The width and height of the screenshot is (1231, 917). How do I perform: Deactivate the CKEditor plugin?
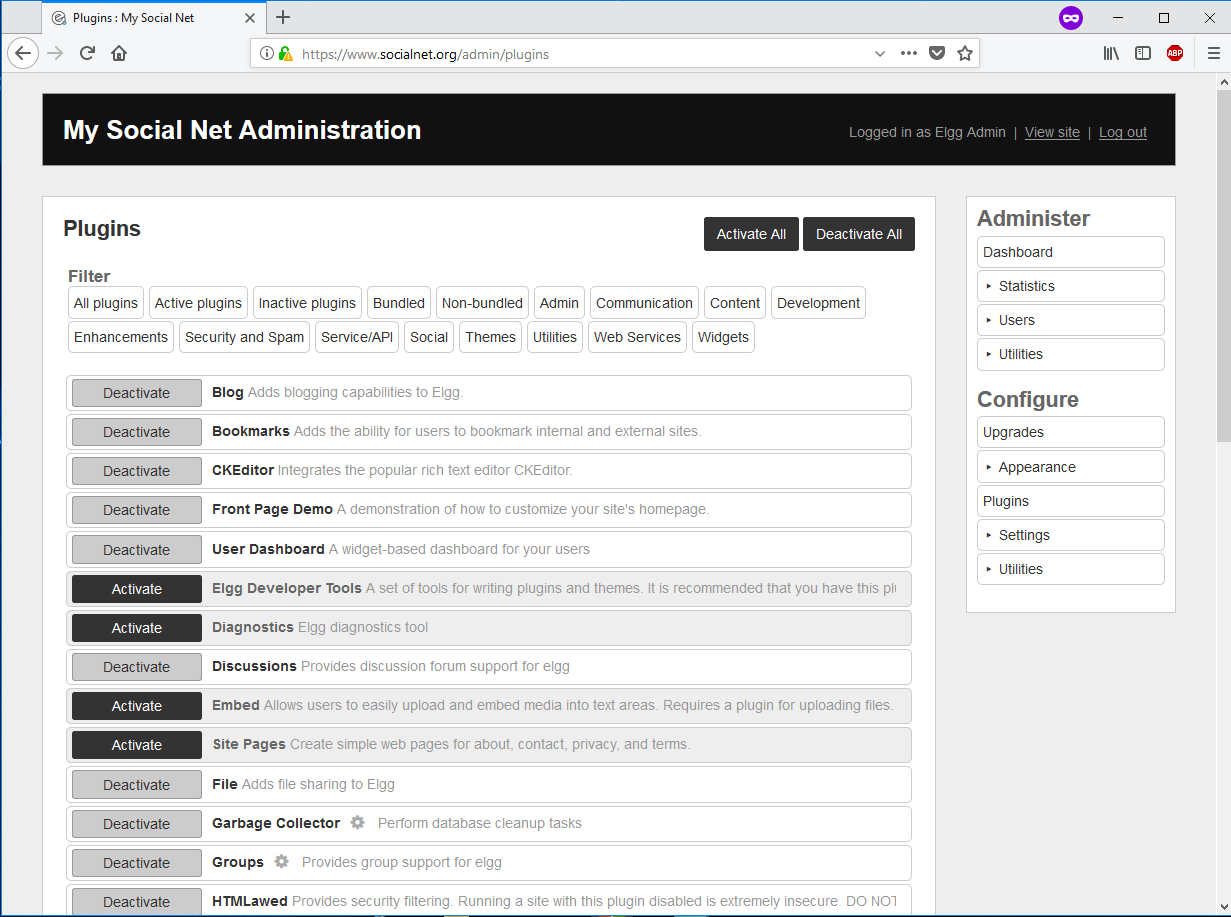(137, 471)
